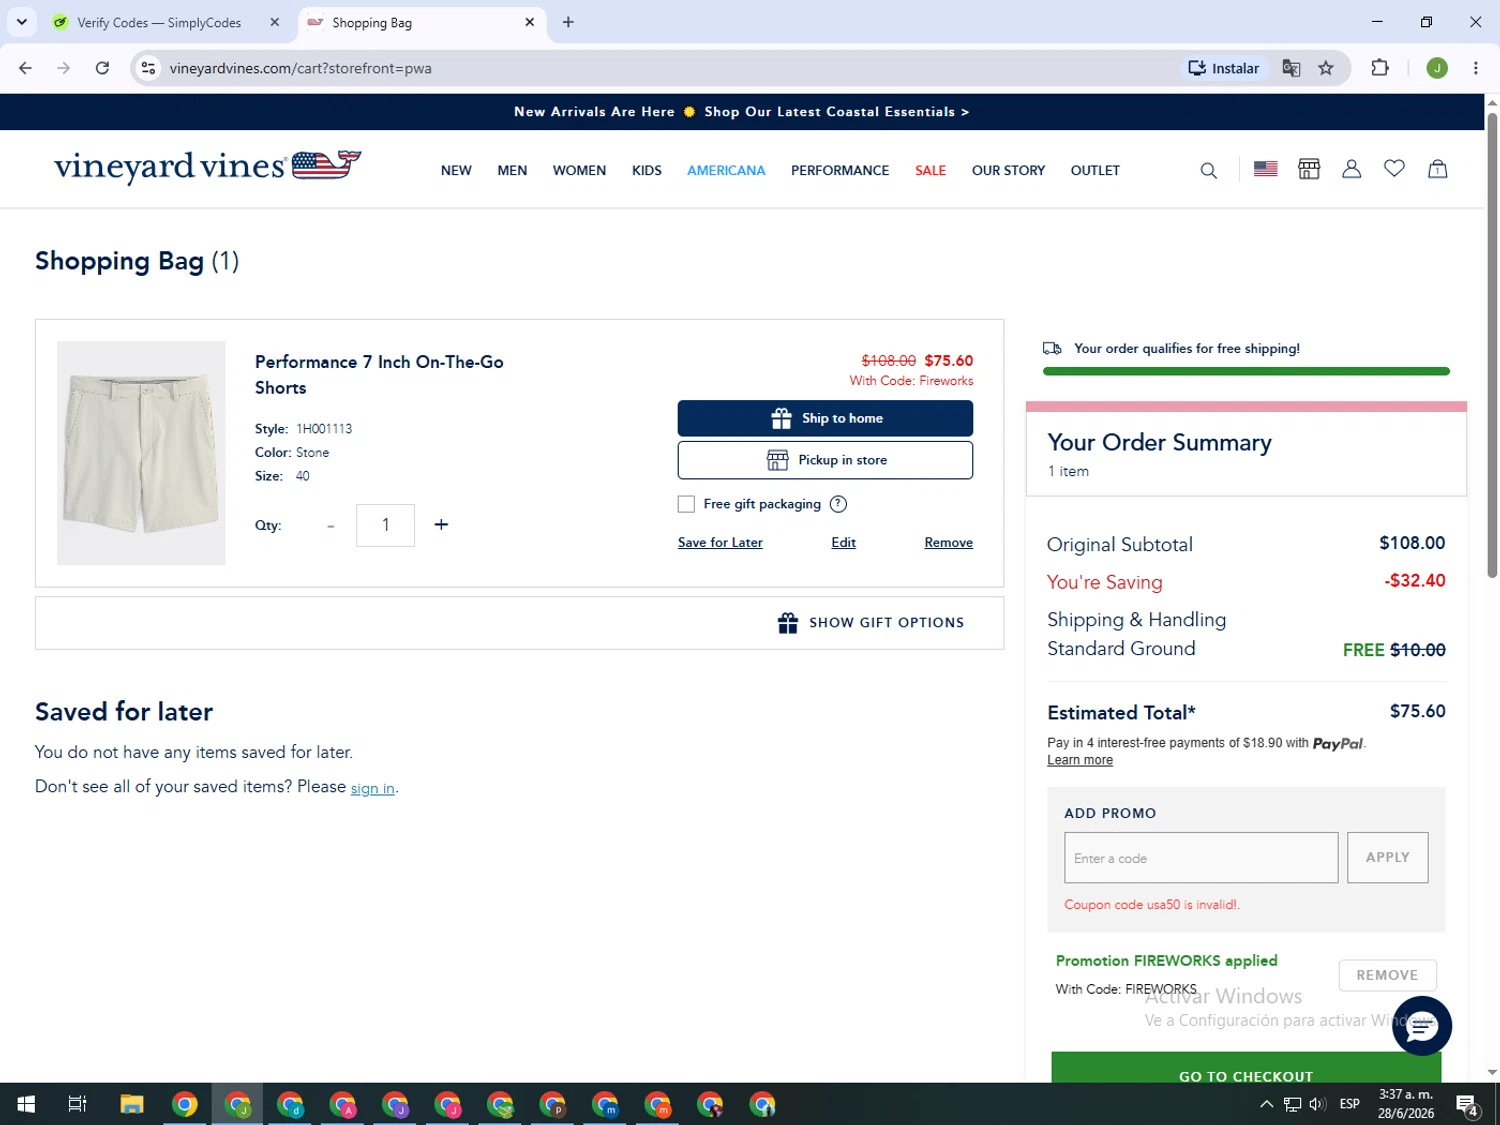Open the Windows notification center
This screenshot has height=1125, width=1500.
1467,1104
